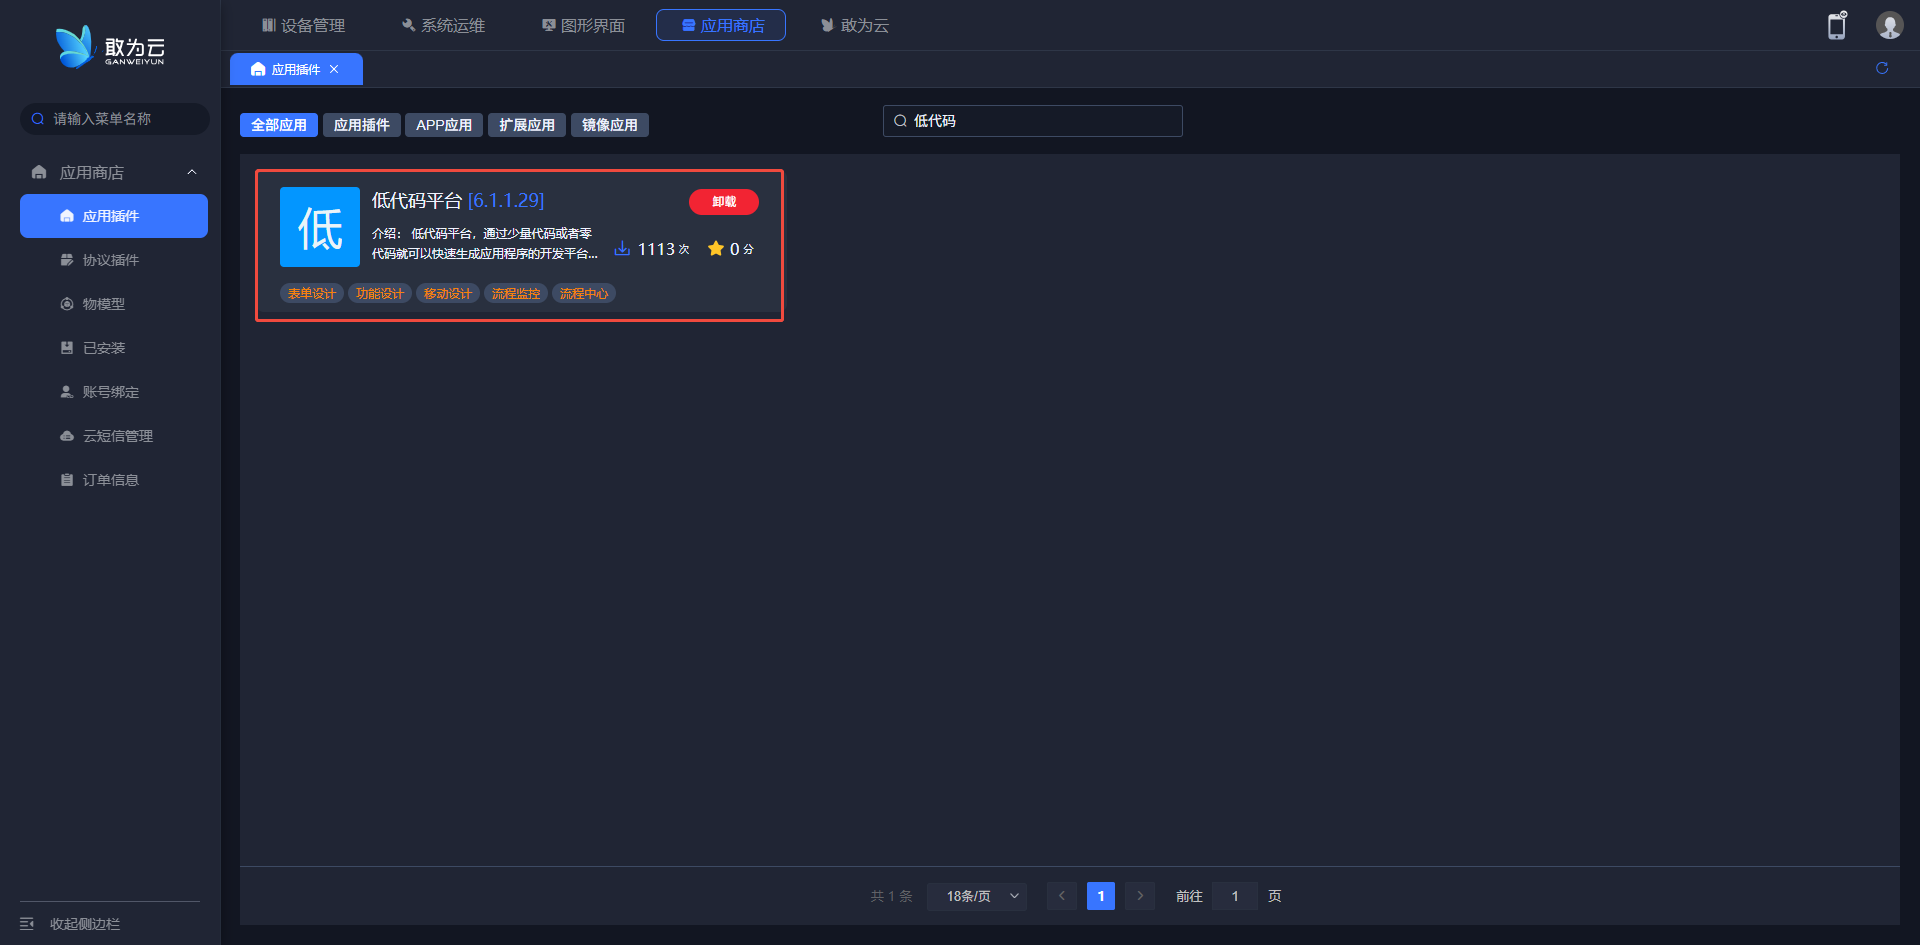
Task: Focus the 请输入菜单名称 menu search field
Action: click(x=115, y=119)
